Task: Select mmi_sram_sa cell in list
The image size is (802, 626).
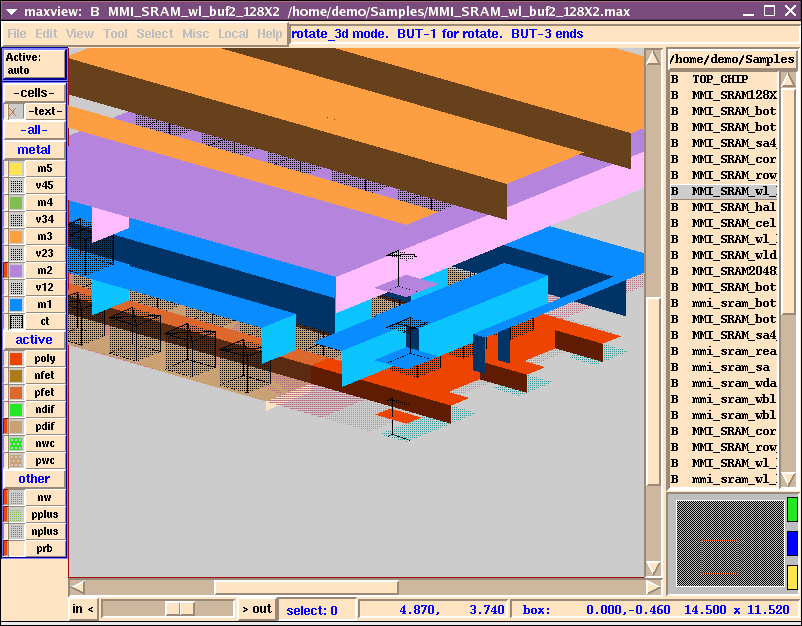Action: [x=724, y=367]
